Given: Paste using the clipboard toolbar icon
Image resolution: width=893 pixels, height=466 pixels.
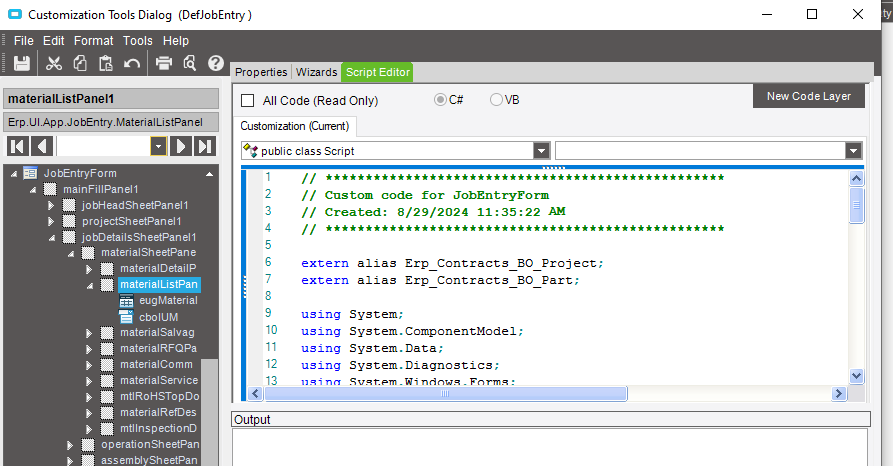Looking at the screenshot, I should 106,63.
